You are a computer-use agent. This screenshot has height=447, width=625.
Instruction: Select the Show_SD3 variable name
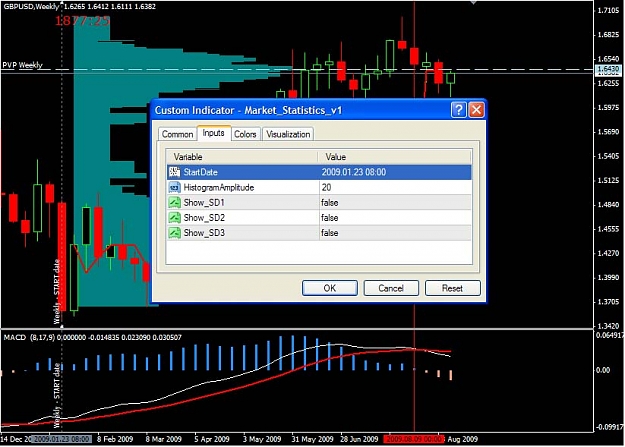[204, 233]
